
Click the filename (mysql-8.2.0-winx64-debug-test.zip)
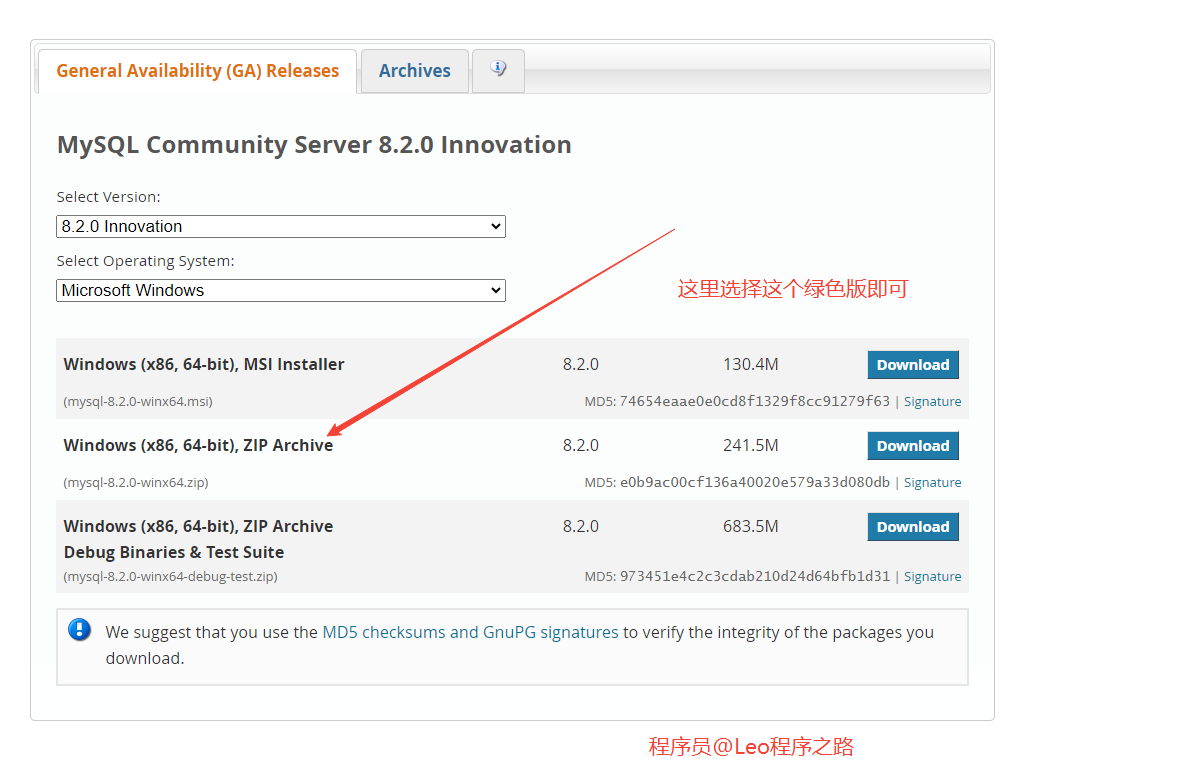[170, 577]
